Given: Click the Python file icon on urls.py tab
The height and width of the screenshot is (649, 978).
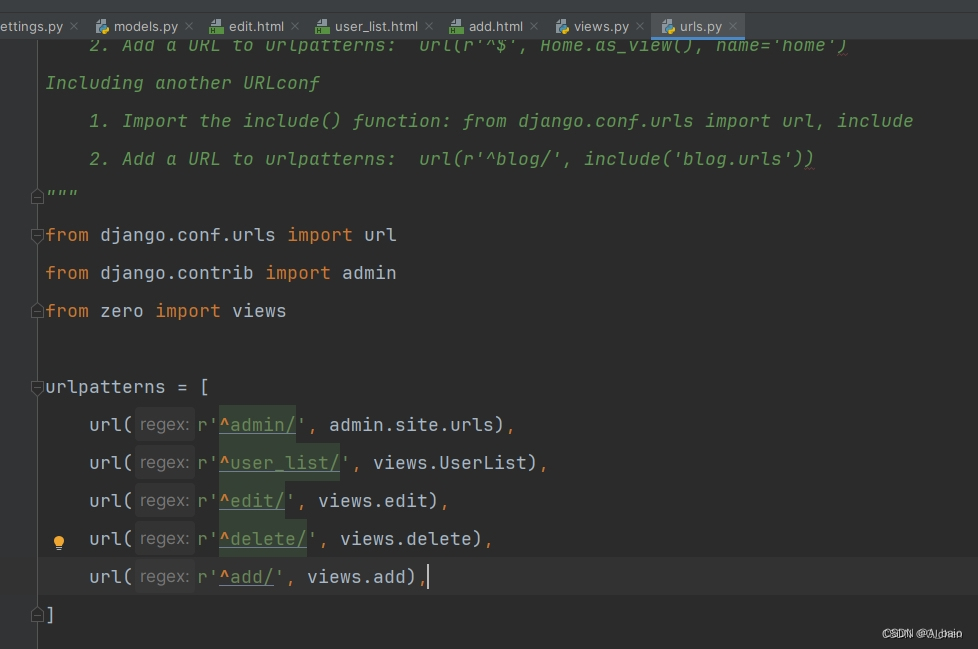Looking at the screenshot, I should click(668, 27).
